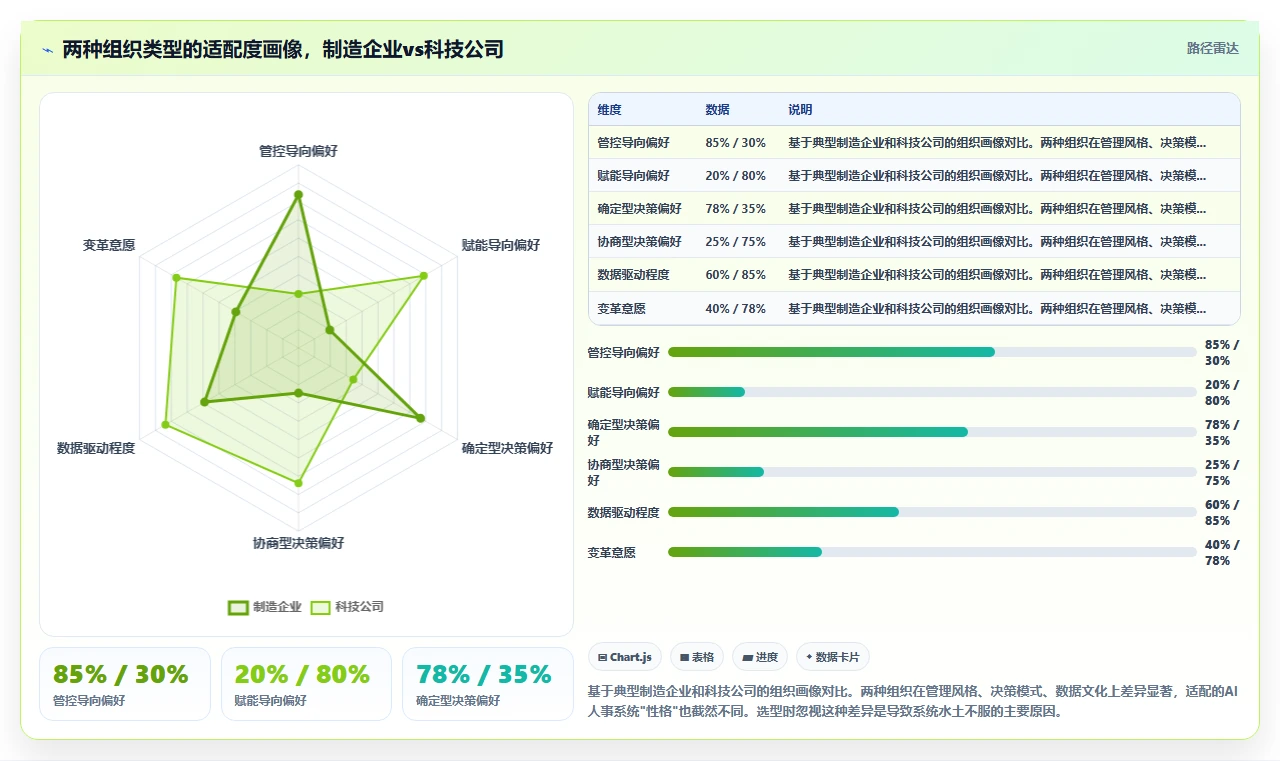Click the 制造企业 point on 确定型决策偏好 axis

[x=420, y=418]
